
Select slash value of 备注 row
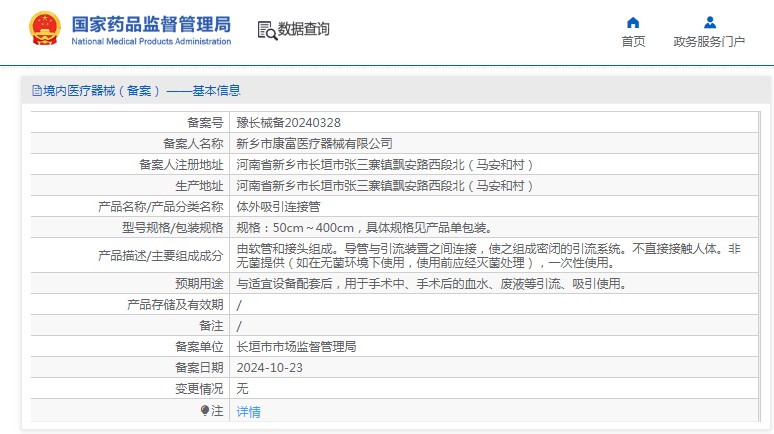pos(239,326)
